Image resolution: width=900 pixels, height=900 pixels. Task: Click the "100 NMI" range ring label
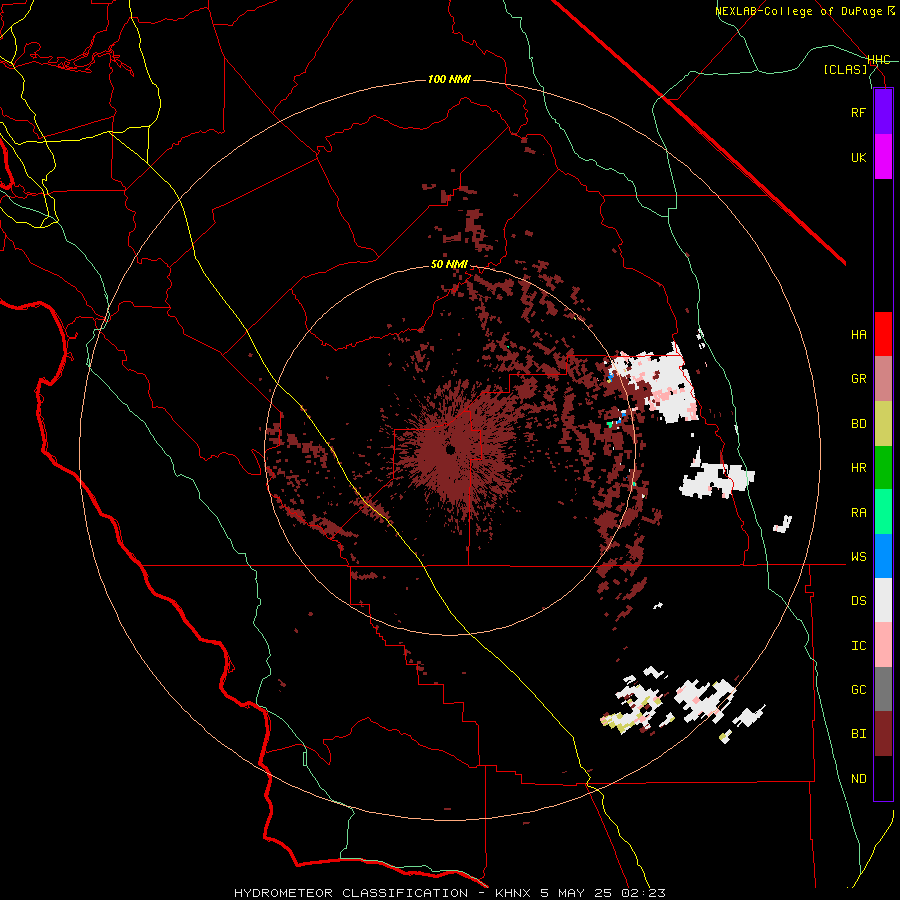click(449, 79)
